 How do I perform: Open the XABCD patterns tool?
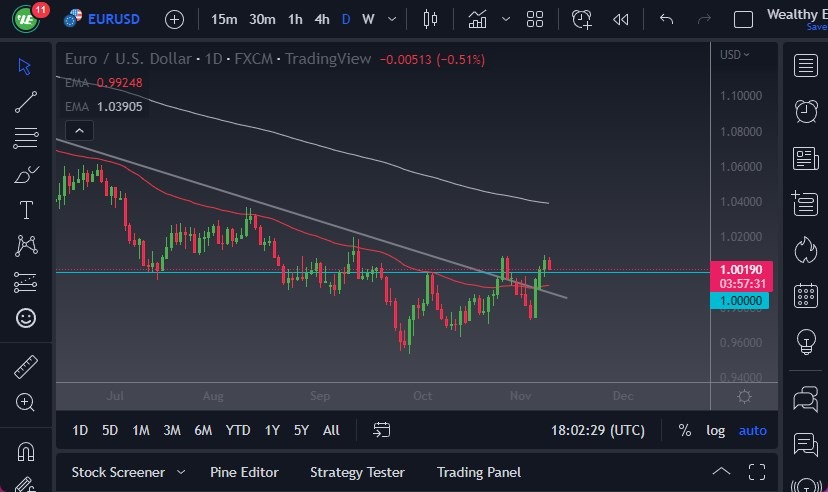26,245
